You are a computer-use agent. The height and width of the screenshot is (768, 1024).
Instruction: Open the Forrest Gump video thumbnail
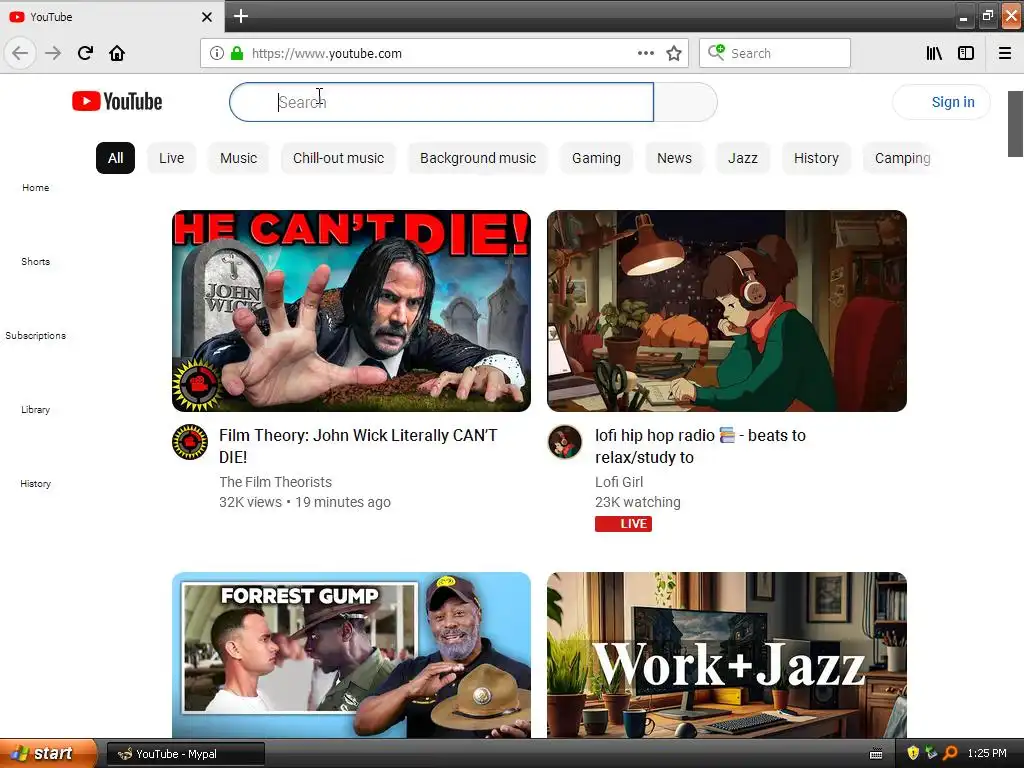[351, 655]
